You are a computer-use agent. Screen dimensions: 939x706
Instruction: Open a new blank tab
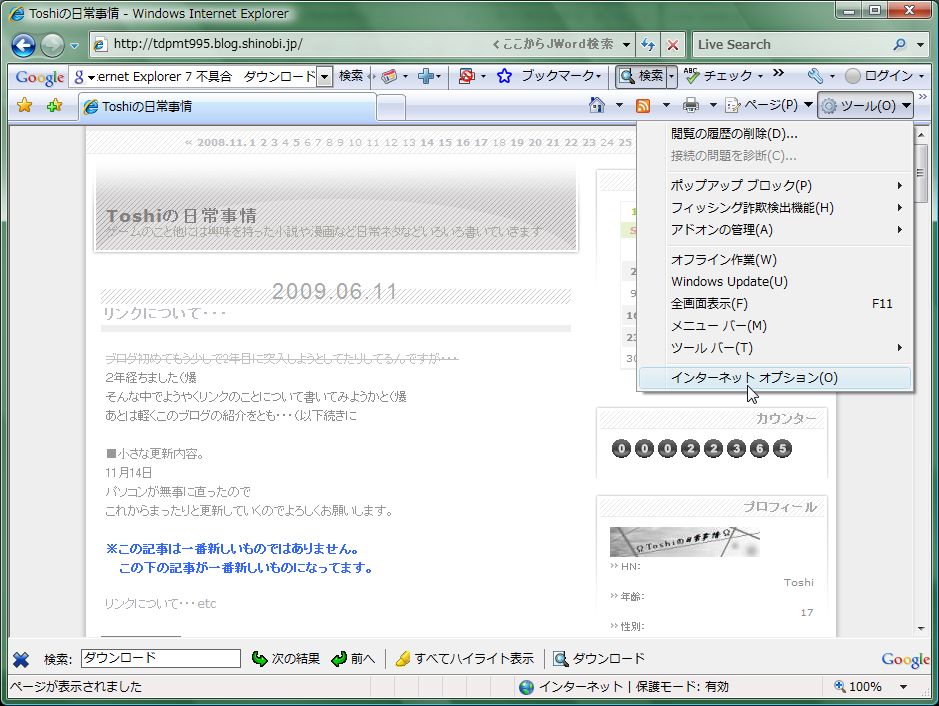coord(392,108)
